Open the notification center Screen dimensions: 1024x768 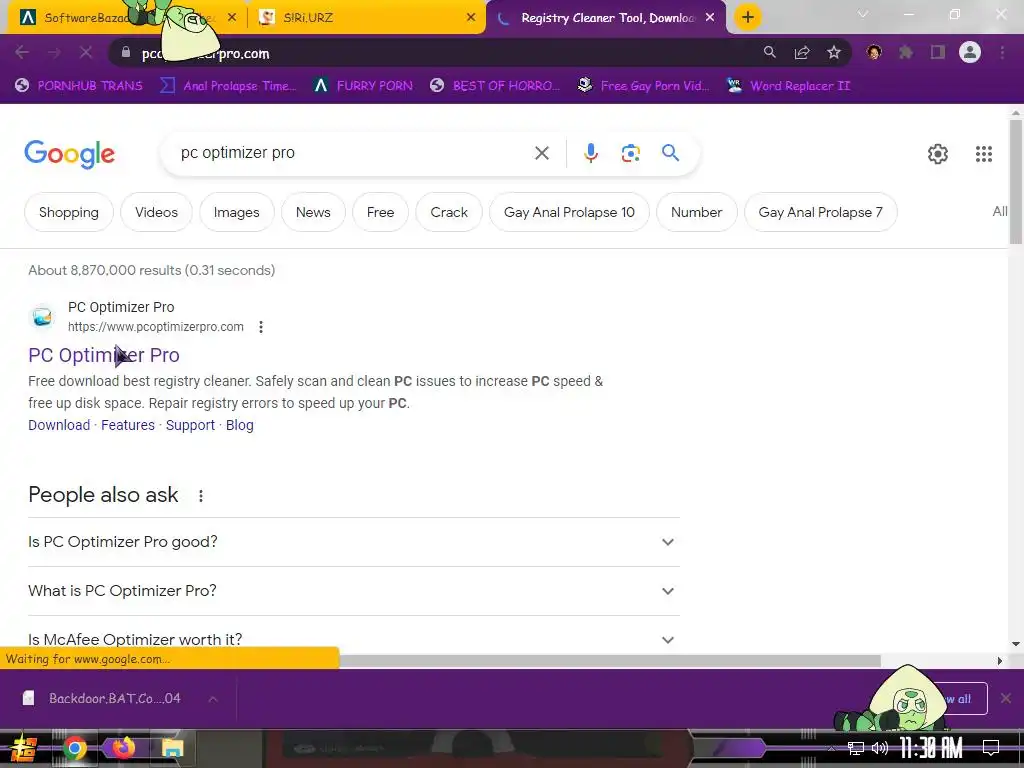click(991, 748)
